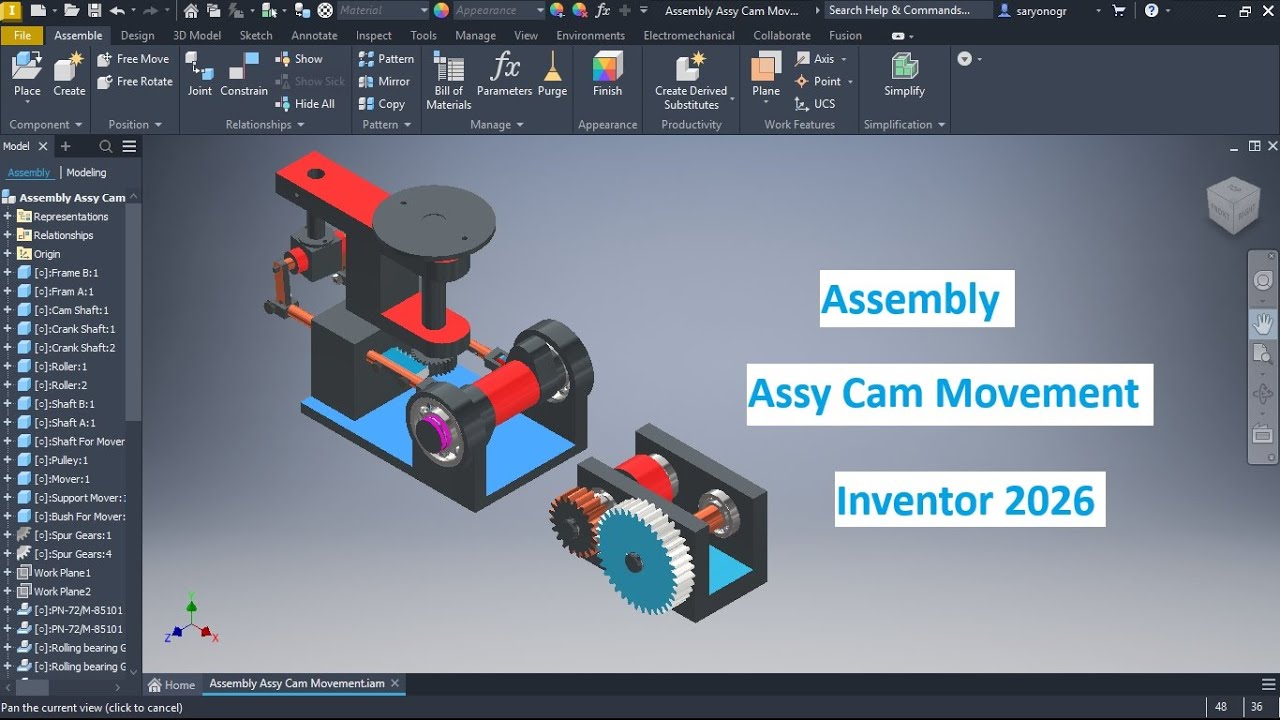Viewport: 1280px width, 720px height.
Task: Open the Appearance dropdown
Action: pos(499,11)
